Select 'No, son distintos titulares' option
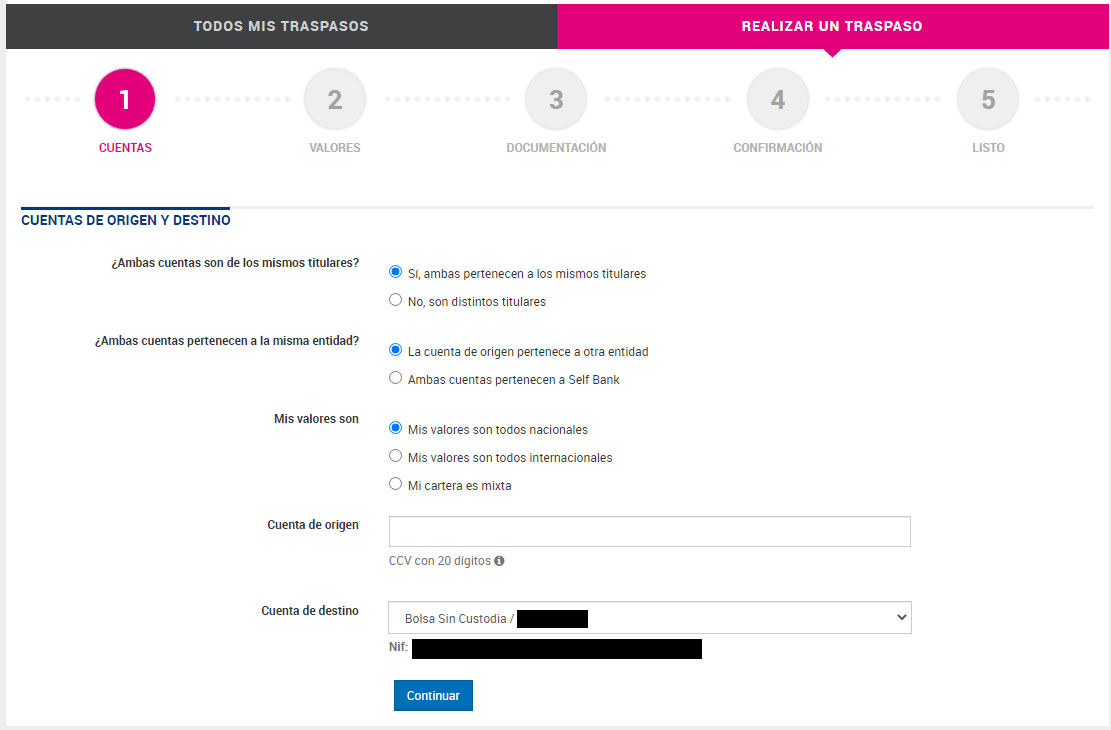 coord(396,300)
